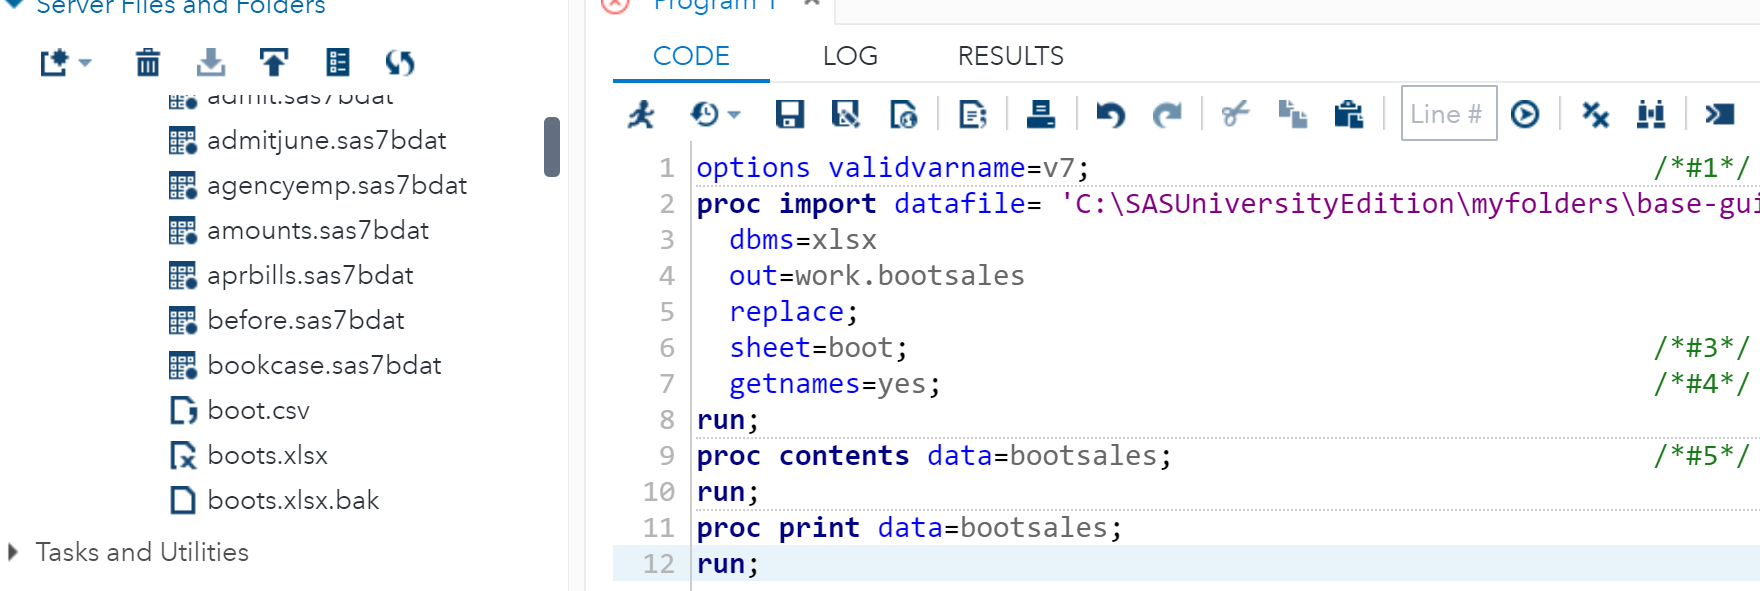Paste from clipboard in code toolbar
This screenshot has width=1760, height=591.
[1348, 114]
